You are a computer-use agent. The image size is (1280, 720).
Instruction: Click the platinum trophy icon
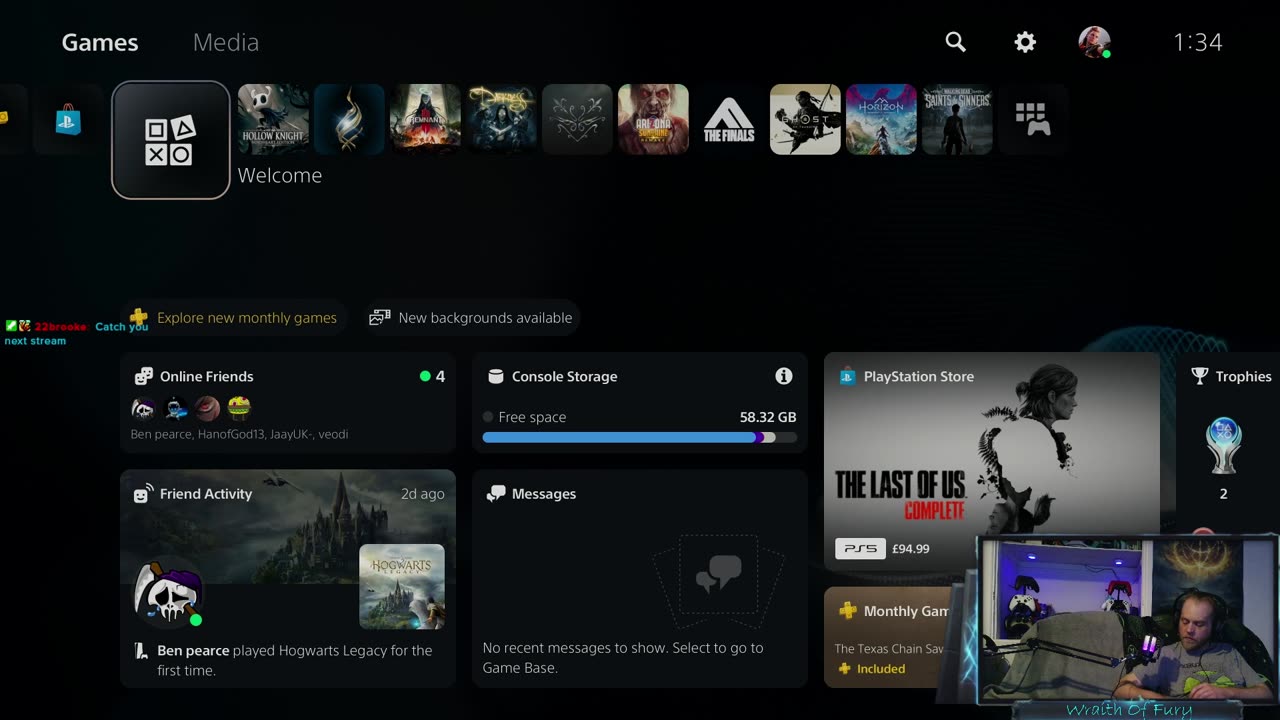tap(1223, 446)
